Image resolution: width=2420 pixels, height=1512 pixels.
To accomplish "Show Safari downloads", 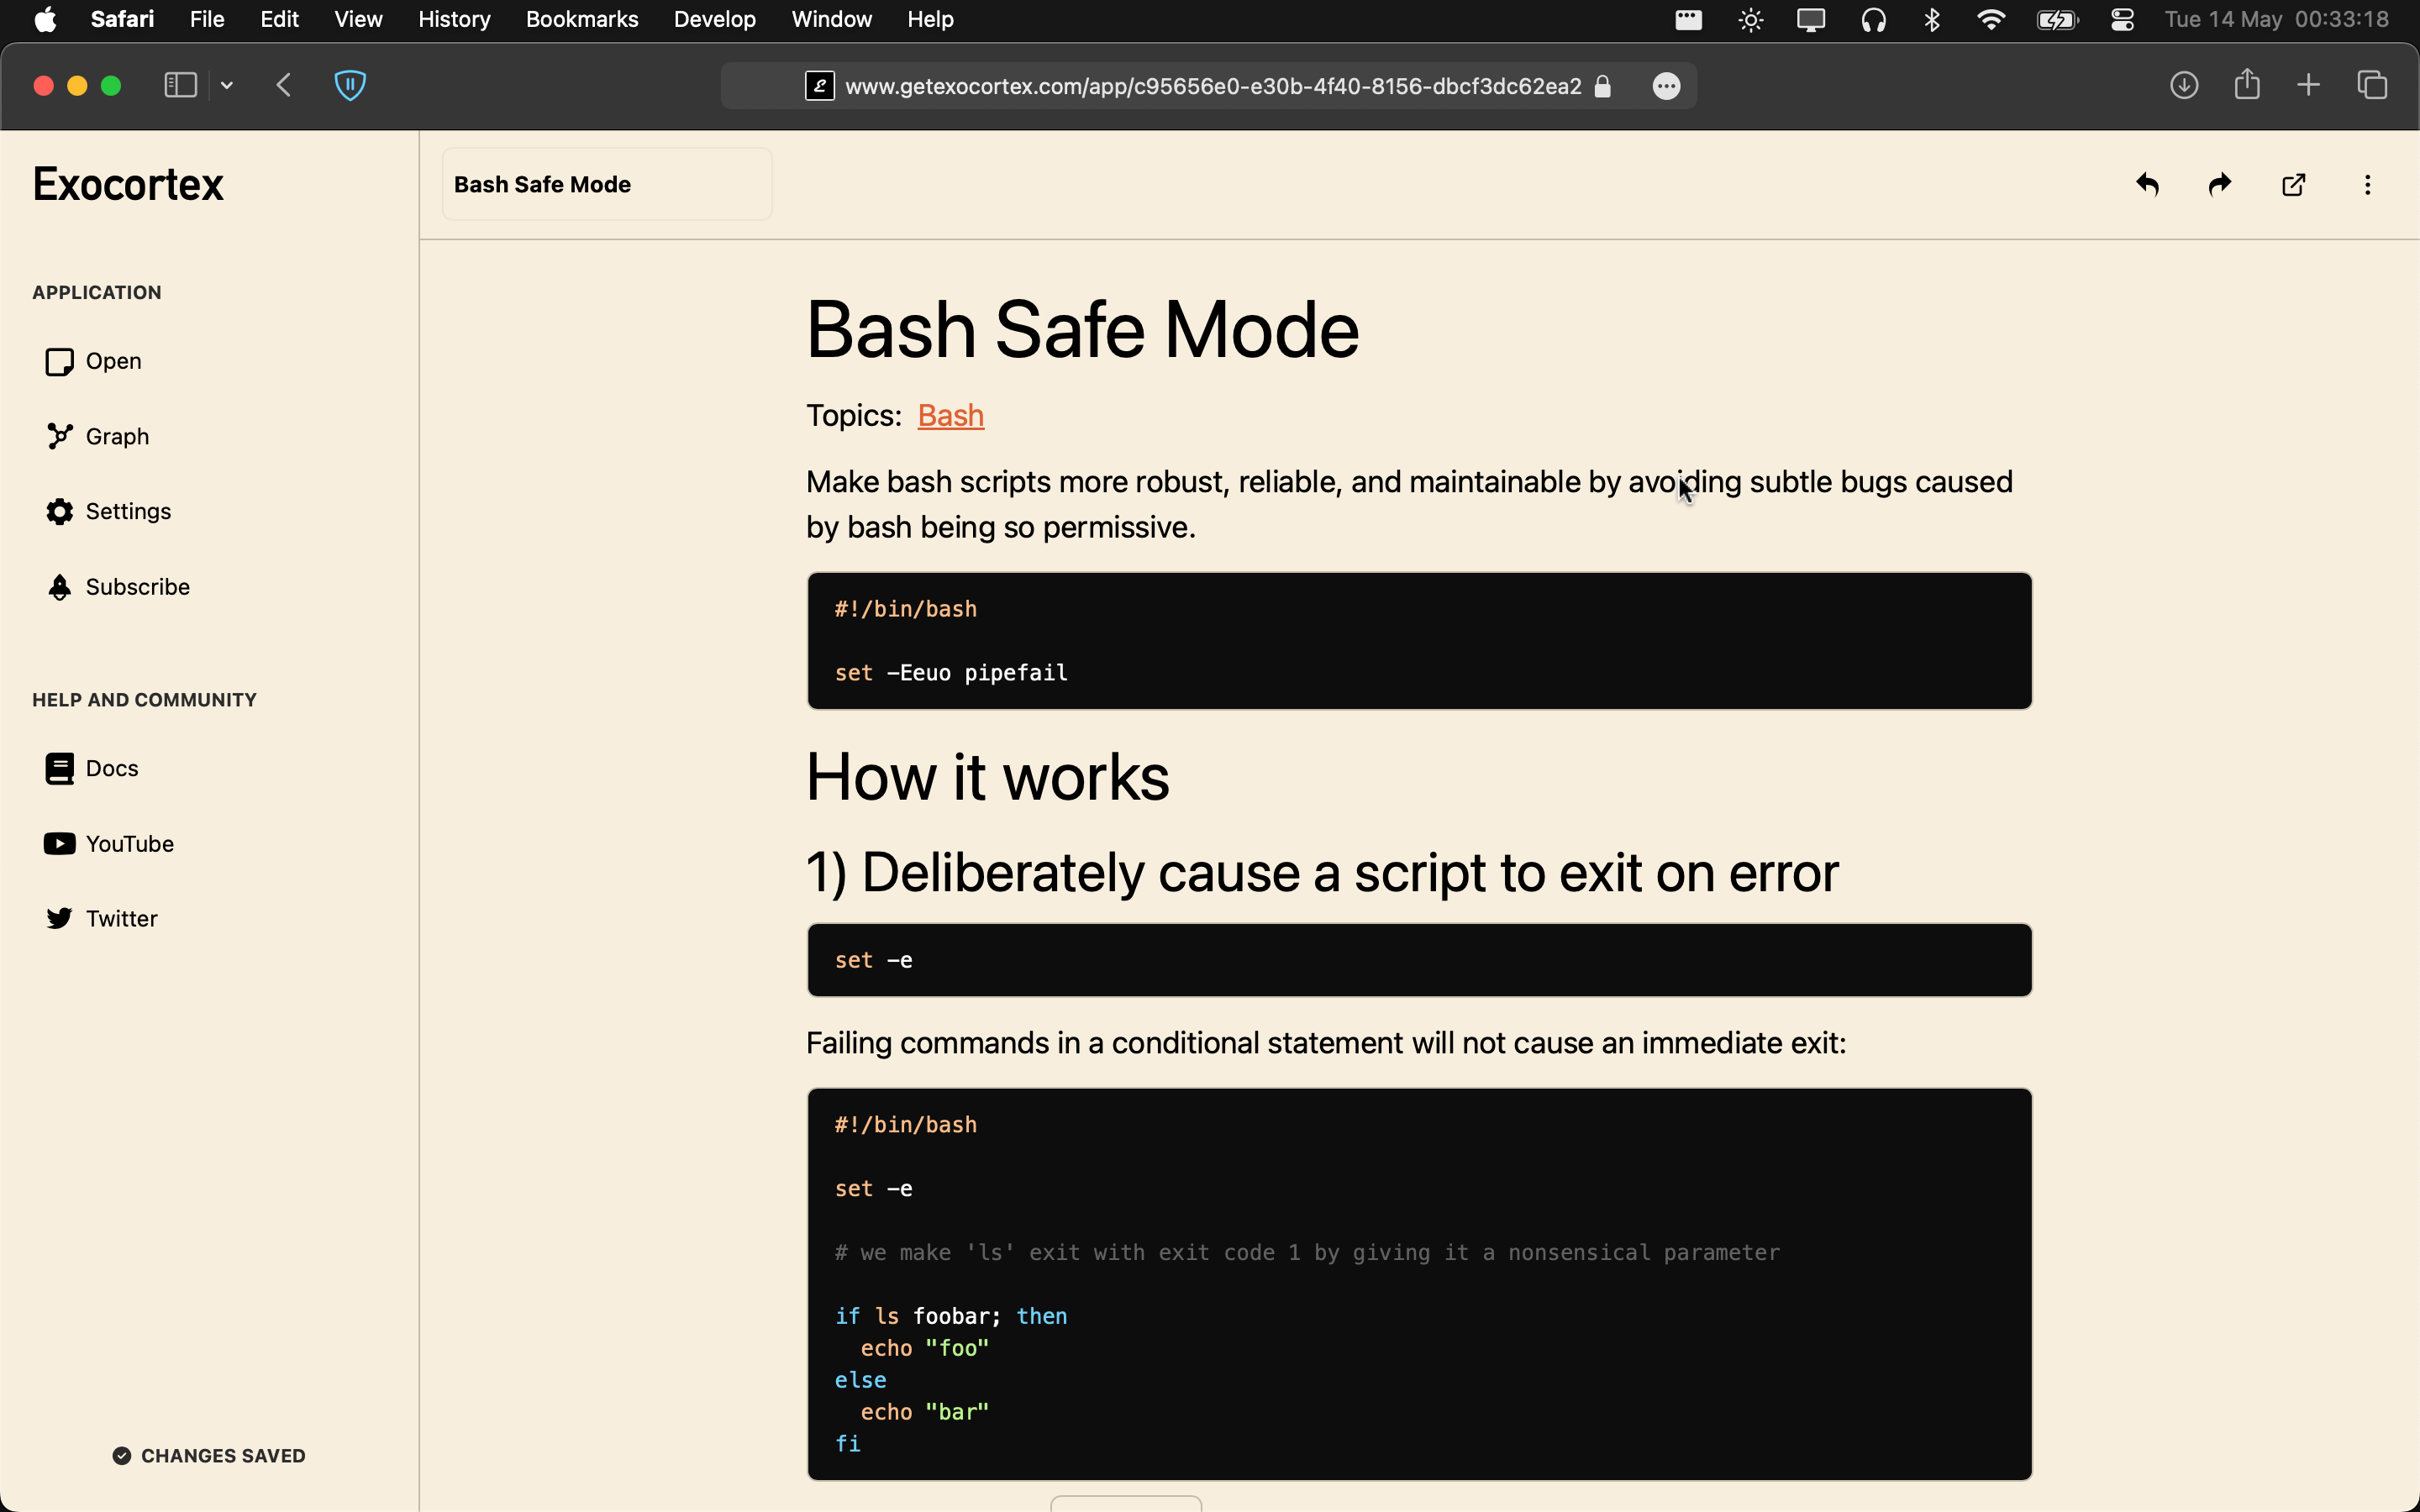I will 2184,85.
